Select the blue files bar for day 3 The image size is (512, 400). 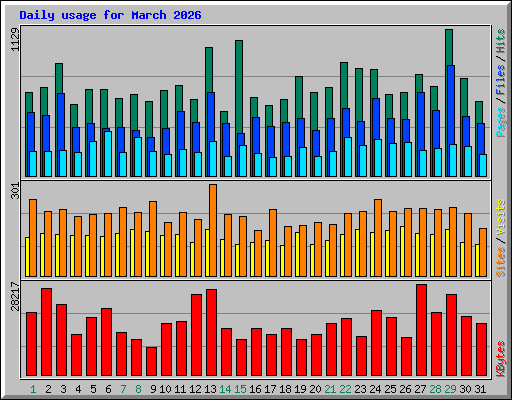coord(61,122)
